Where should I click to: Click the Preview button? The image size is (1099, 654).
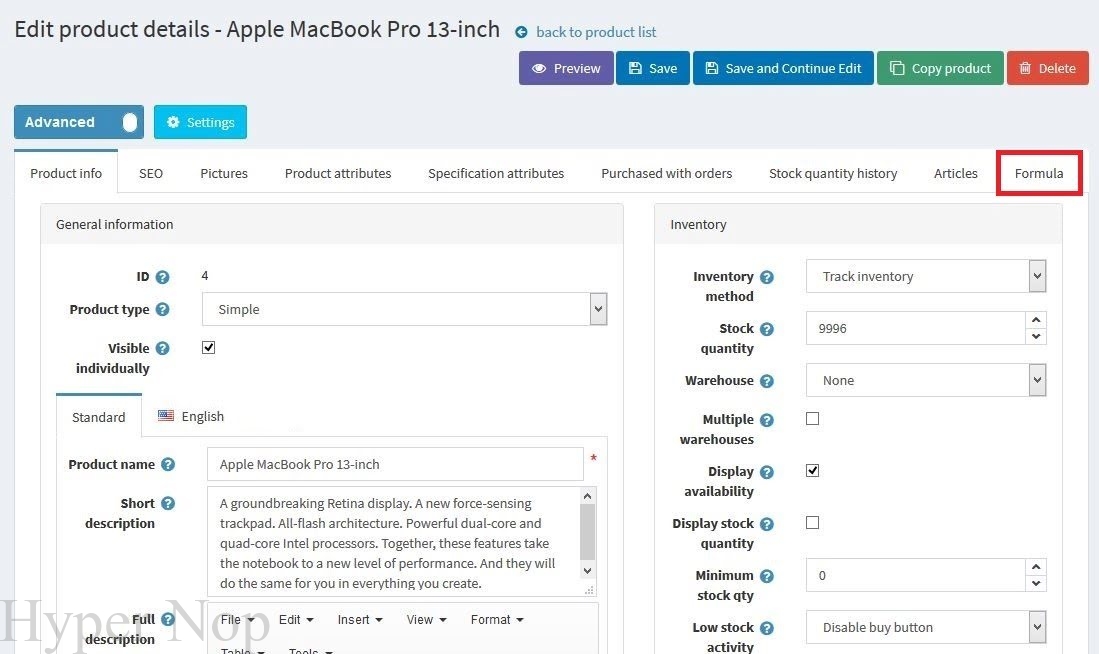(x=566, y=68)
